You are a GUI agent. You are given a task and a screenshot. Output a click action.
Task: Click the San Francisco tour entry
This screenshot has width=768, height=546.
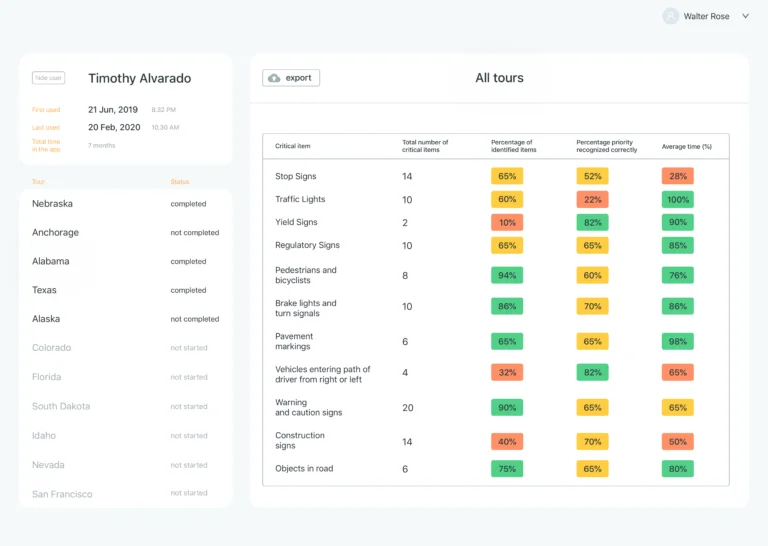(62, 494)
